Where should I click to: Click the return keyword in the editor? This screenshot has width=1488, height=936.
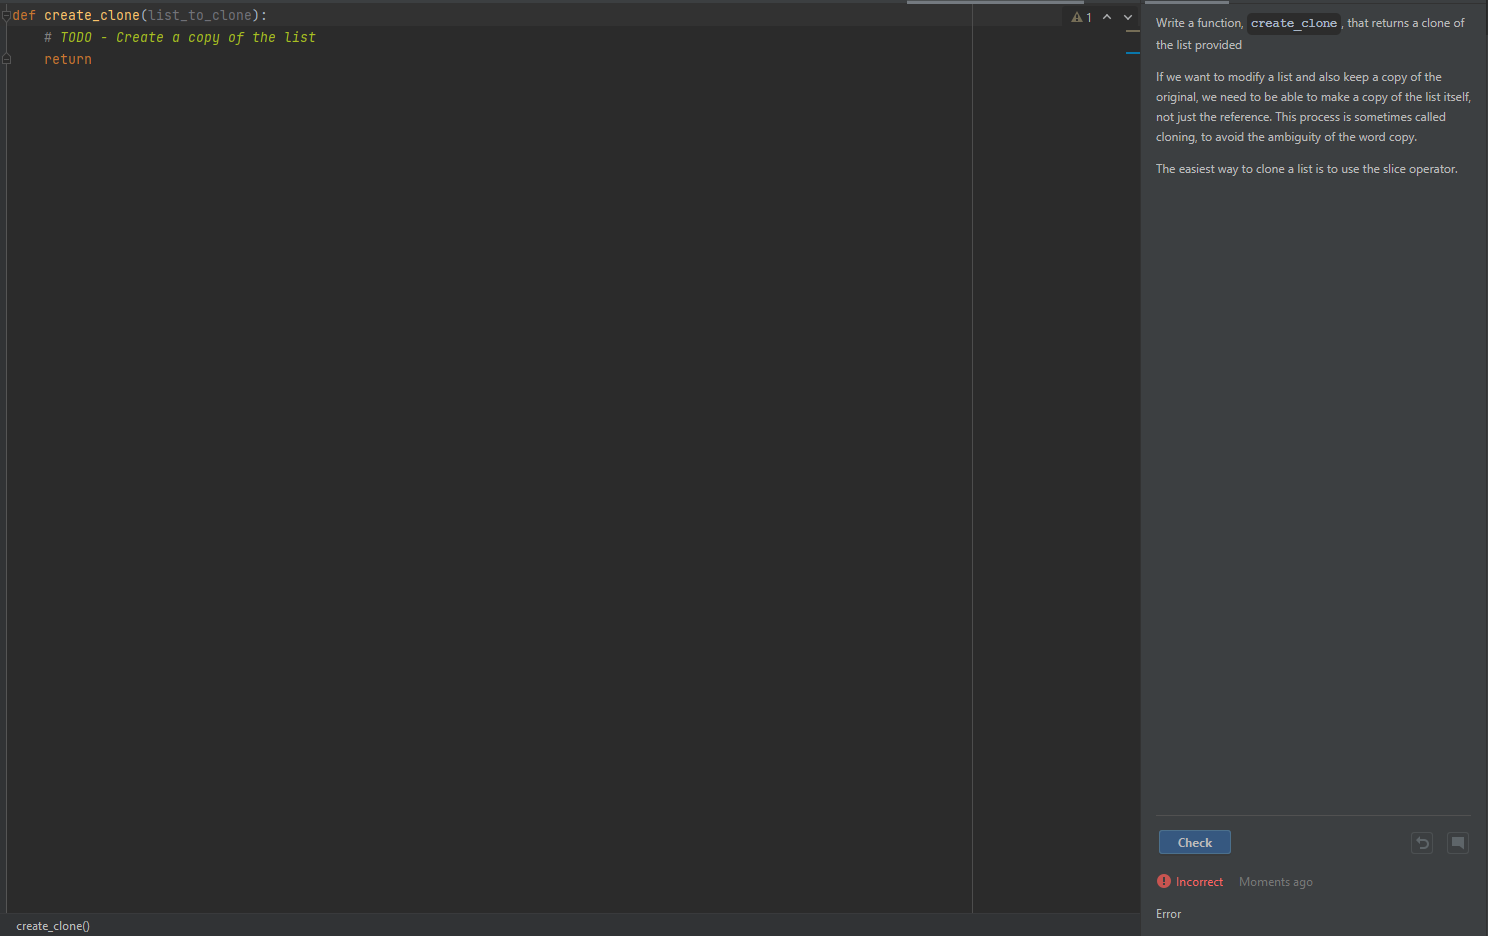coord(67,59)
